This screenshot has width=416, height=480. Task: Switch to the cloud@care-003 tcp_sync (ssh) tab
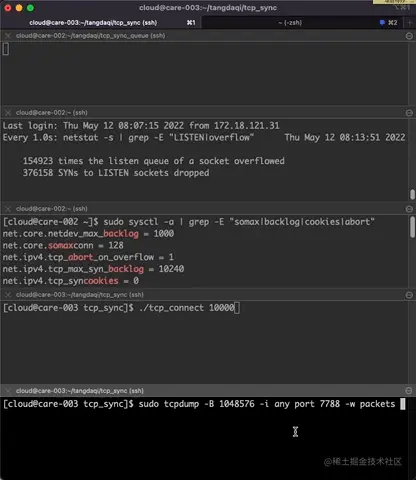point(101,23)
